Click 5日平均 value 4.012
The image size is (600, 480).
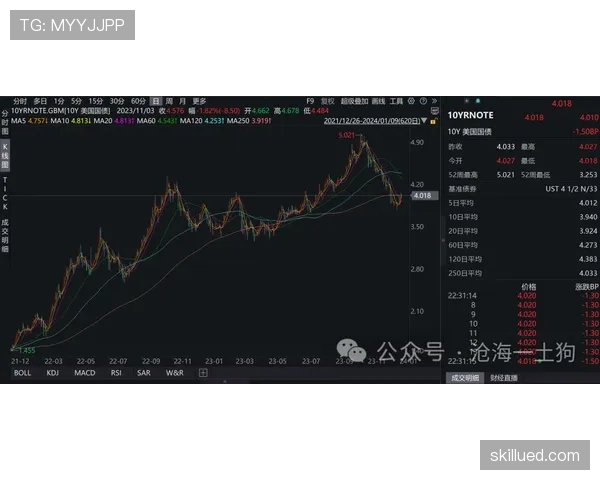click(x=588, y=203)
